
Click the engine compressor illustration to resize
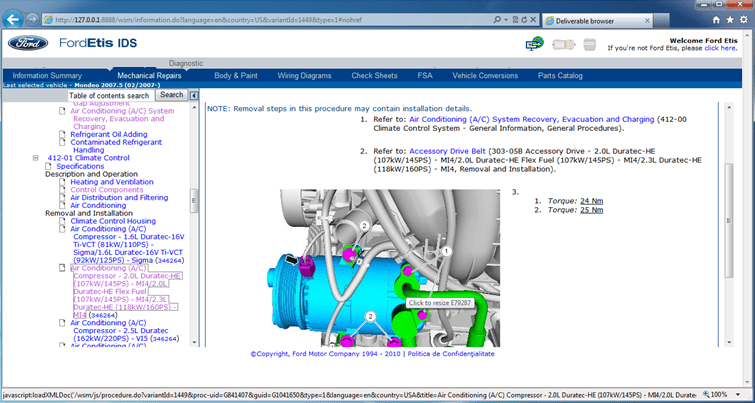tap(384, 268)
